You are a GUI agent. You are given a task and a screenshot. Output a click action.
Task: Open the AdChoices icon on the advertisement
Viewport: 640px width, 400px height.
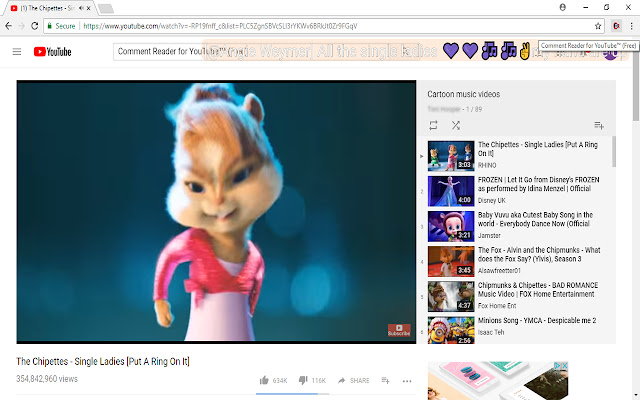tap(556, 366)
